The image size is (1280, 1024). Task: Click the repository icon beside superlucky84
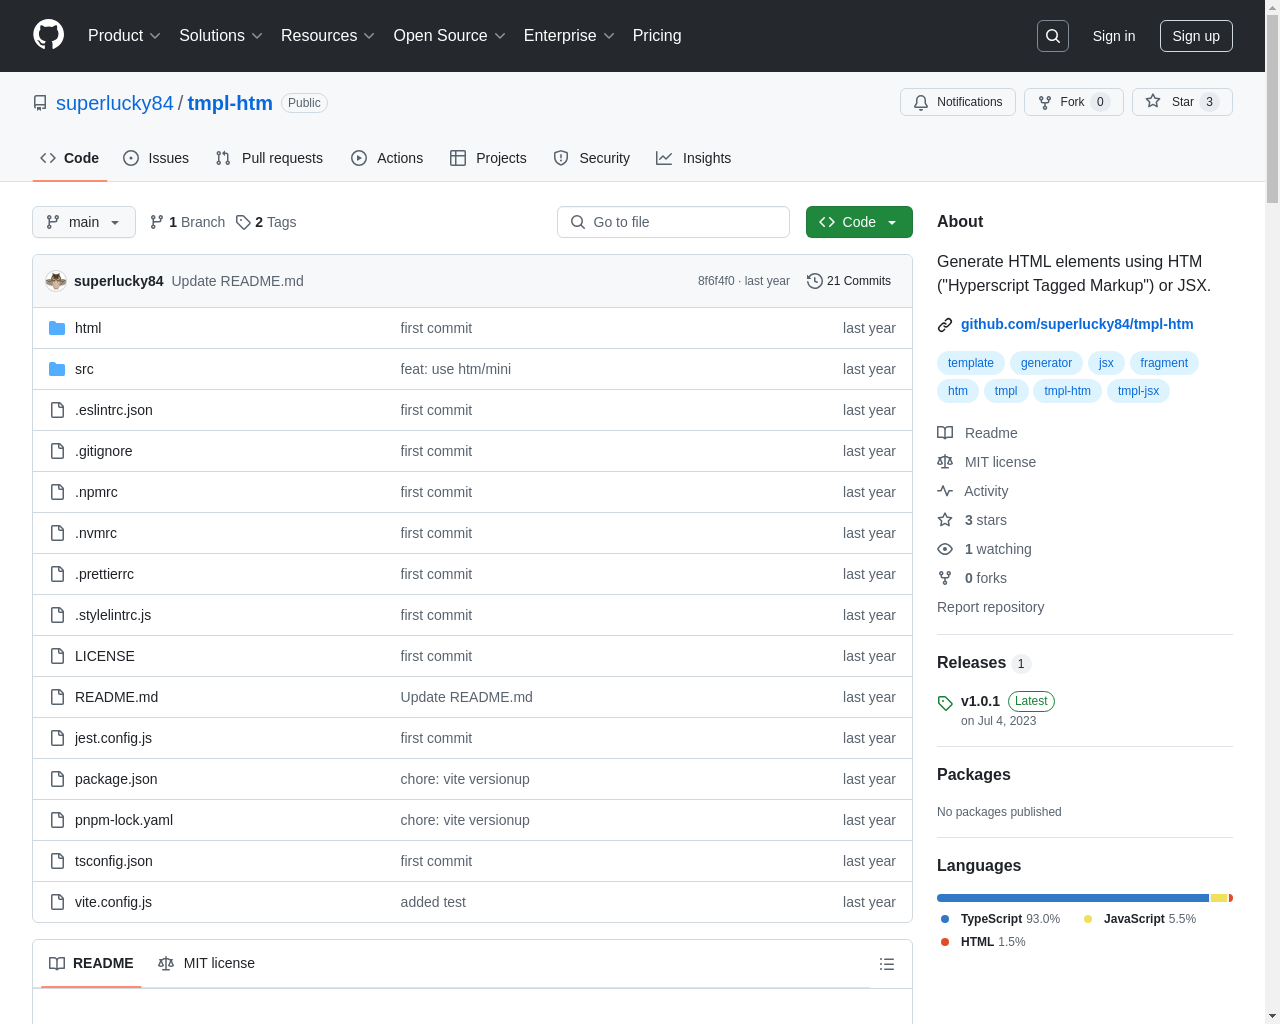click(x=40, y=103)
